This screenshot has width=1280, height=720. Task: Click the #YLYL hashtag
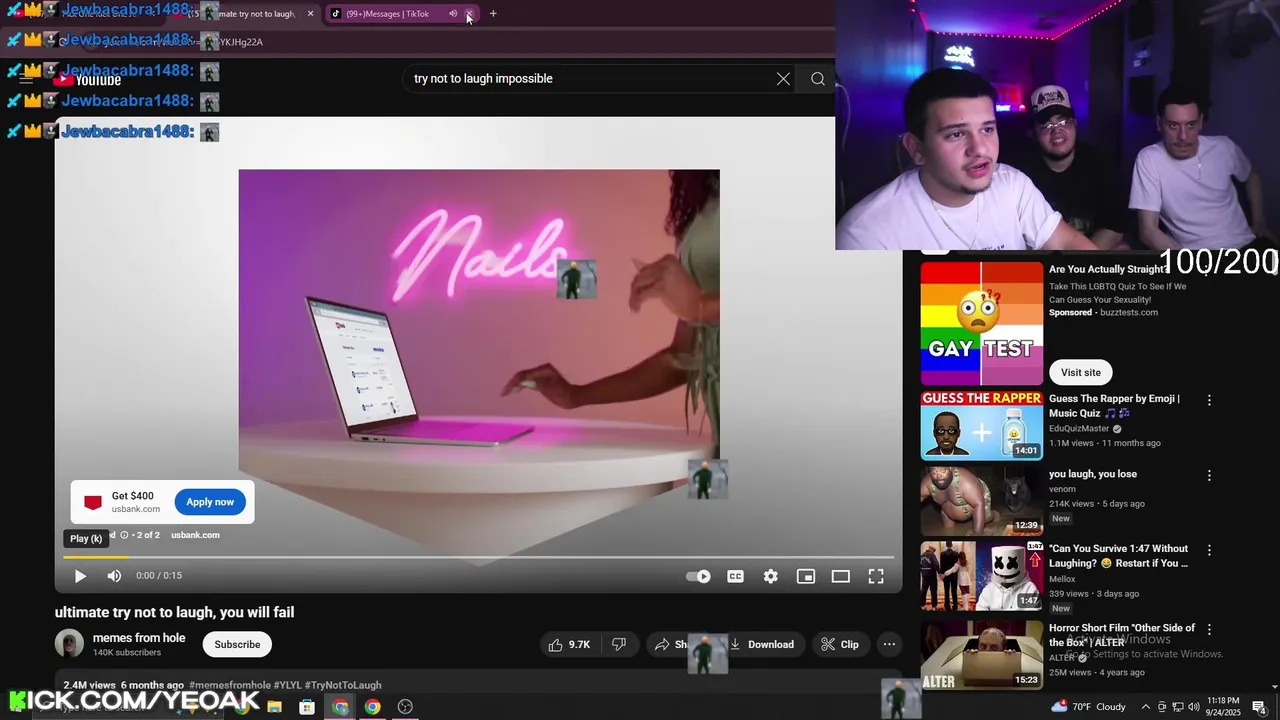[x=287, y=685]
